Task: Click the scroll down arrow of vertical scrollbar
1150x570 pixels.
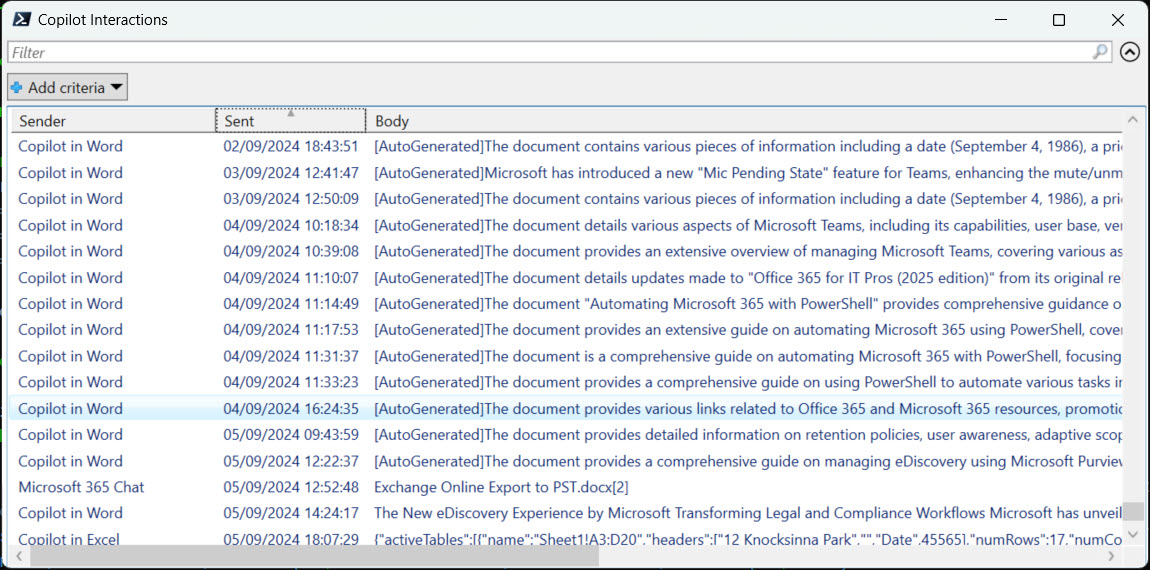Action: pyautogui.click(x=1132, y=535)
